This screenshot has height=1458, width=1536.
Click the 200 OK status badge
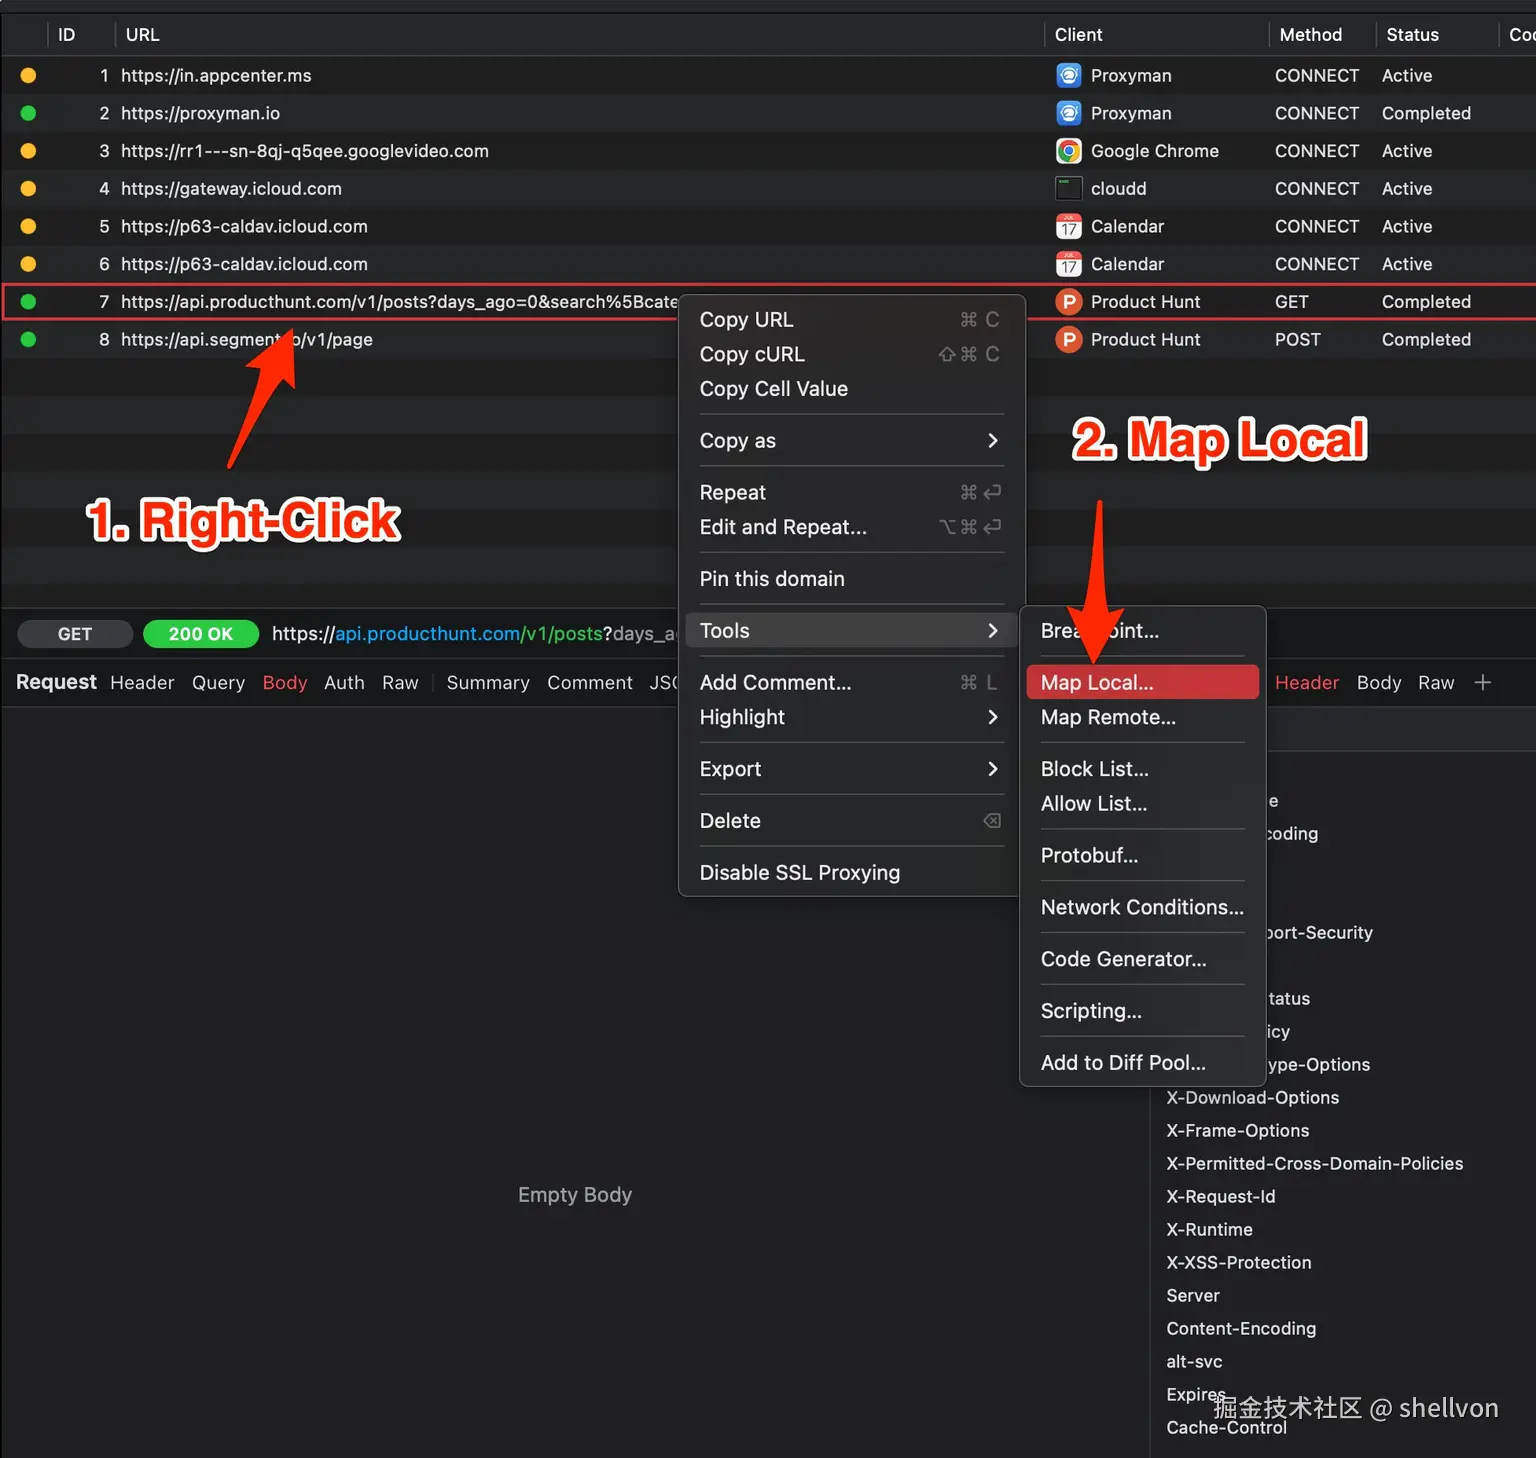(201, 634)
